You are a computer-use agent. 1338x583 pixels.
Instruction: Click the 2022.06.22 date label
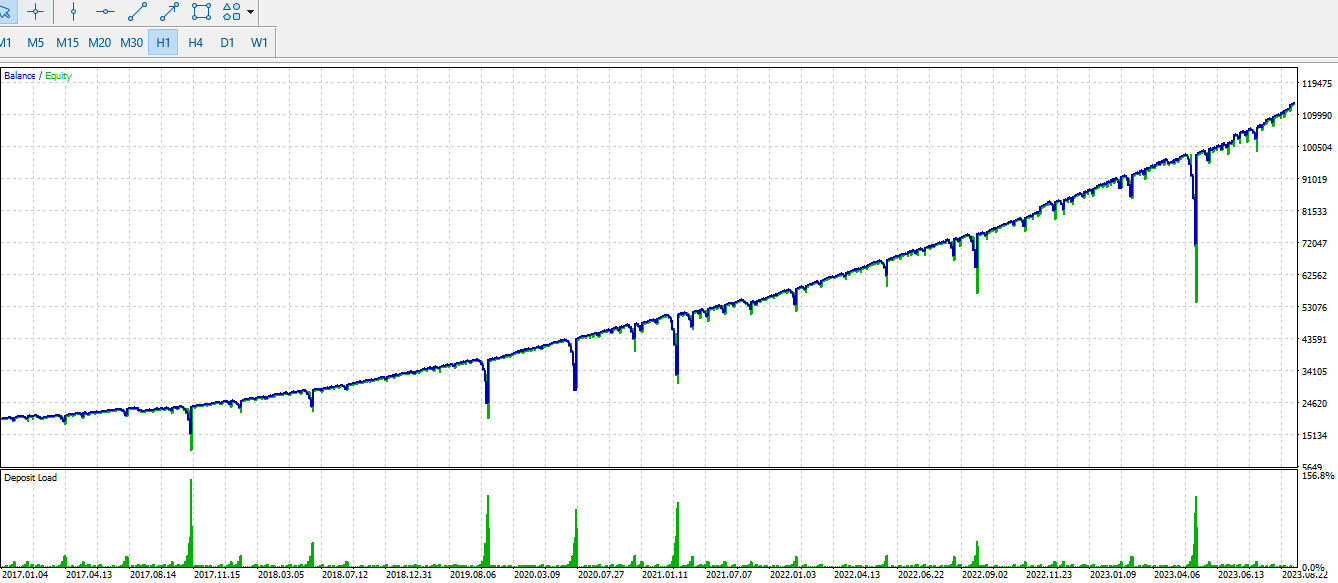[921, 575]
